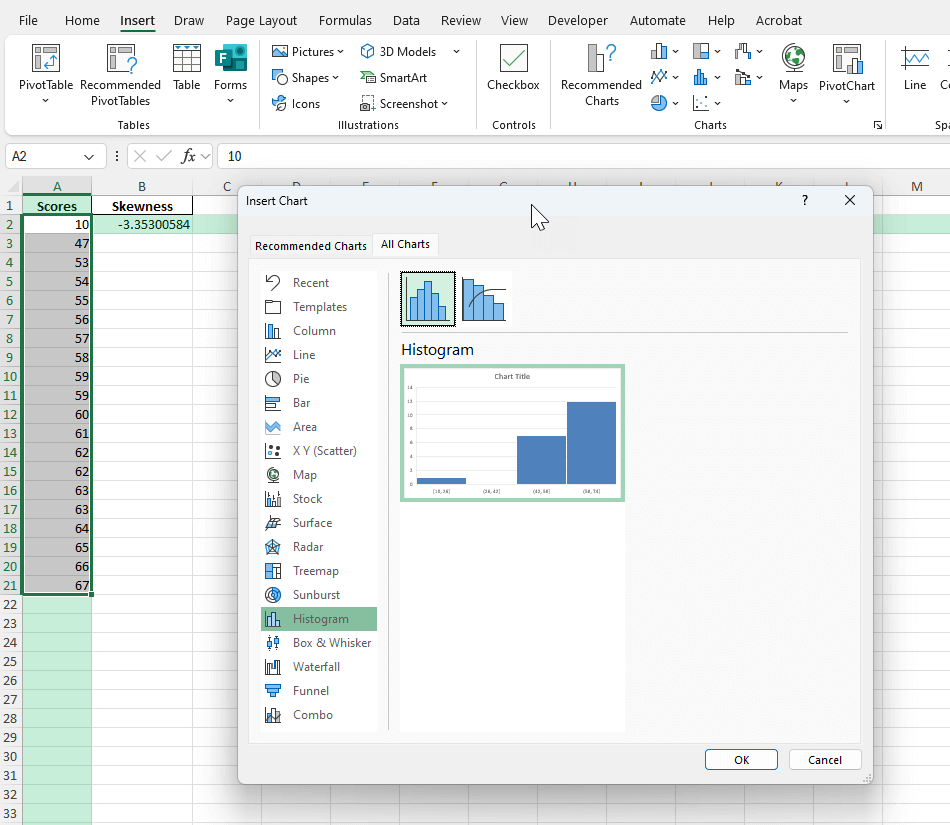950x825 pixels.
Task: Expand the Screenshot dropdown
Action: pyautogui.click(x=444, y=104)
